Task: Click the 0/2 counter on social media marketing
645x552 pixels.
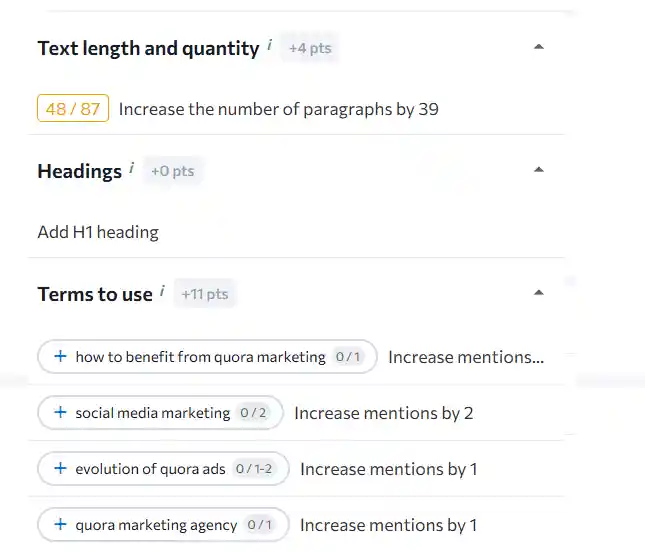Action: 253,413
